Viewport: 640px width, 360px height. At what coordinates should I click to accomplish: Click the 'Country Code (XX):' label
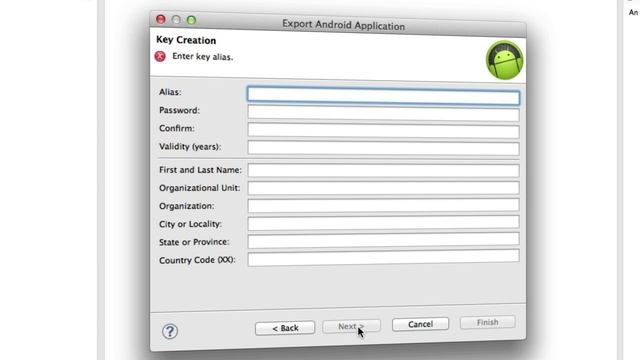click(x=197, y=260)
